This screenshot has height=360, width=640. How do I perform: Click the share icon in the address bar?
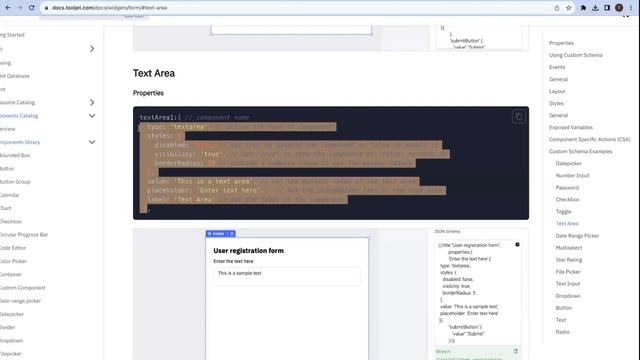coord(557,8)
